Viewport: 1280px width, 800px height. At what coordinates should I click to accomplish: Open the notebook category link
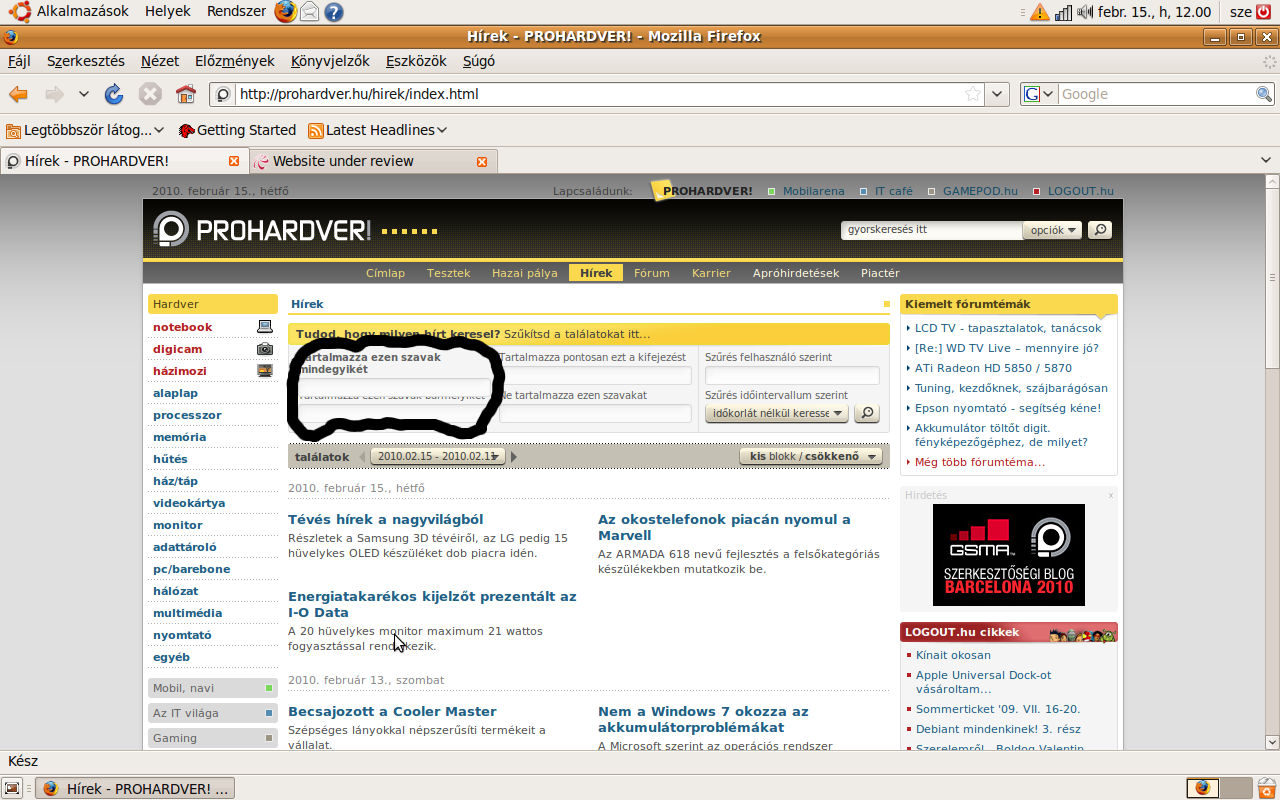(x=183, y=327)
